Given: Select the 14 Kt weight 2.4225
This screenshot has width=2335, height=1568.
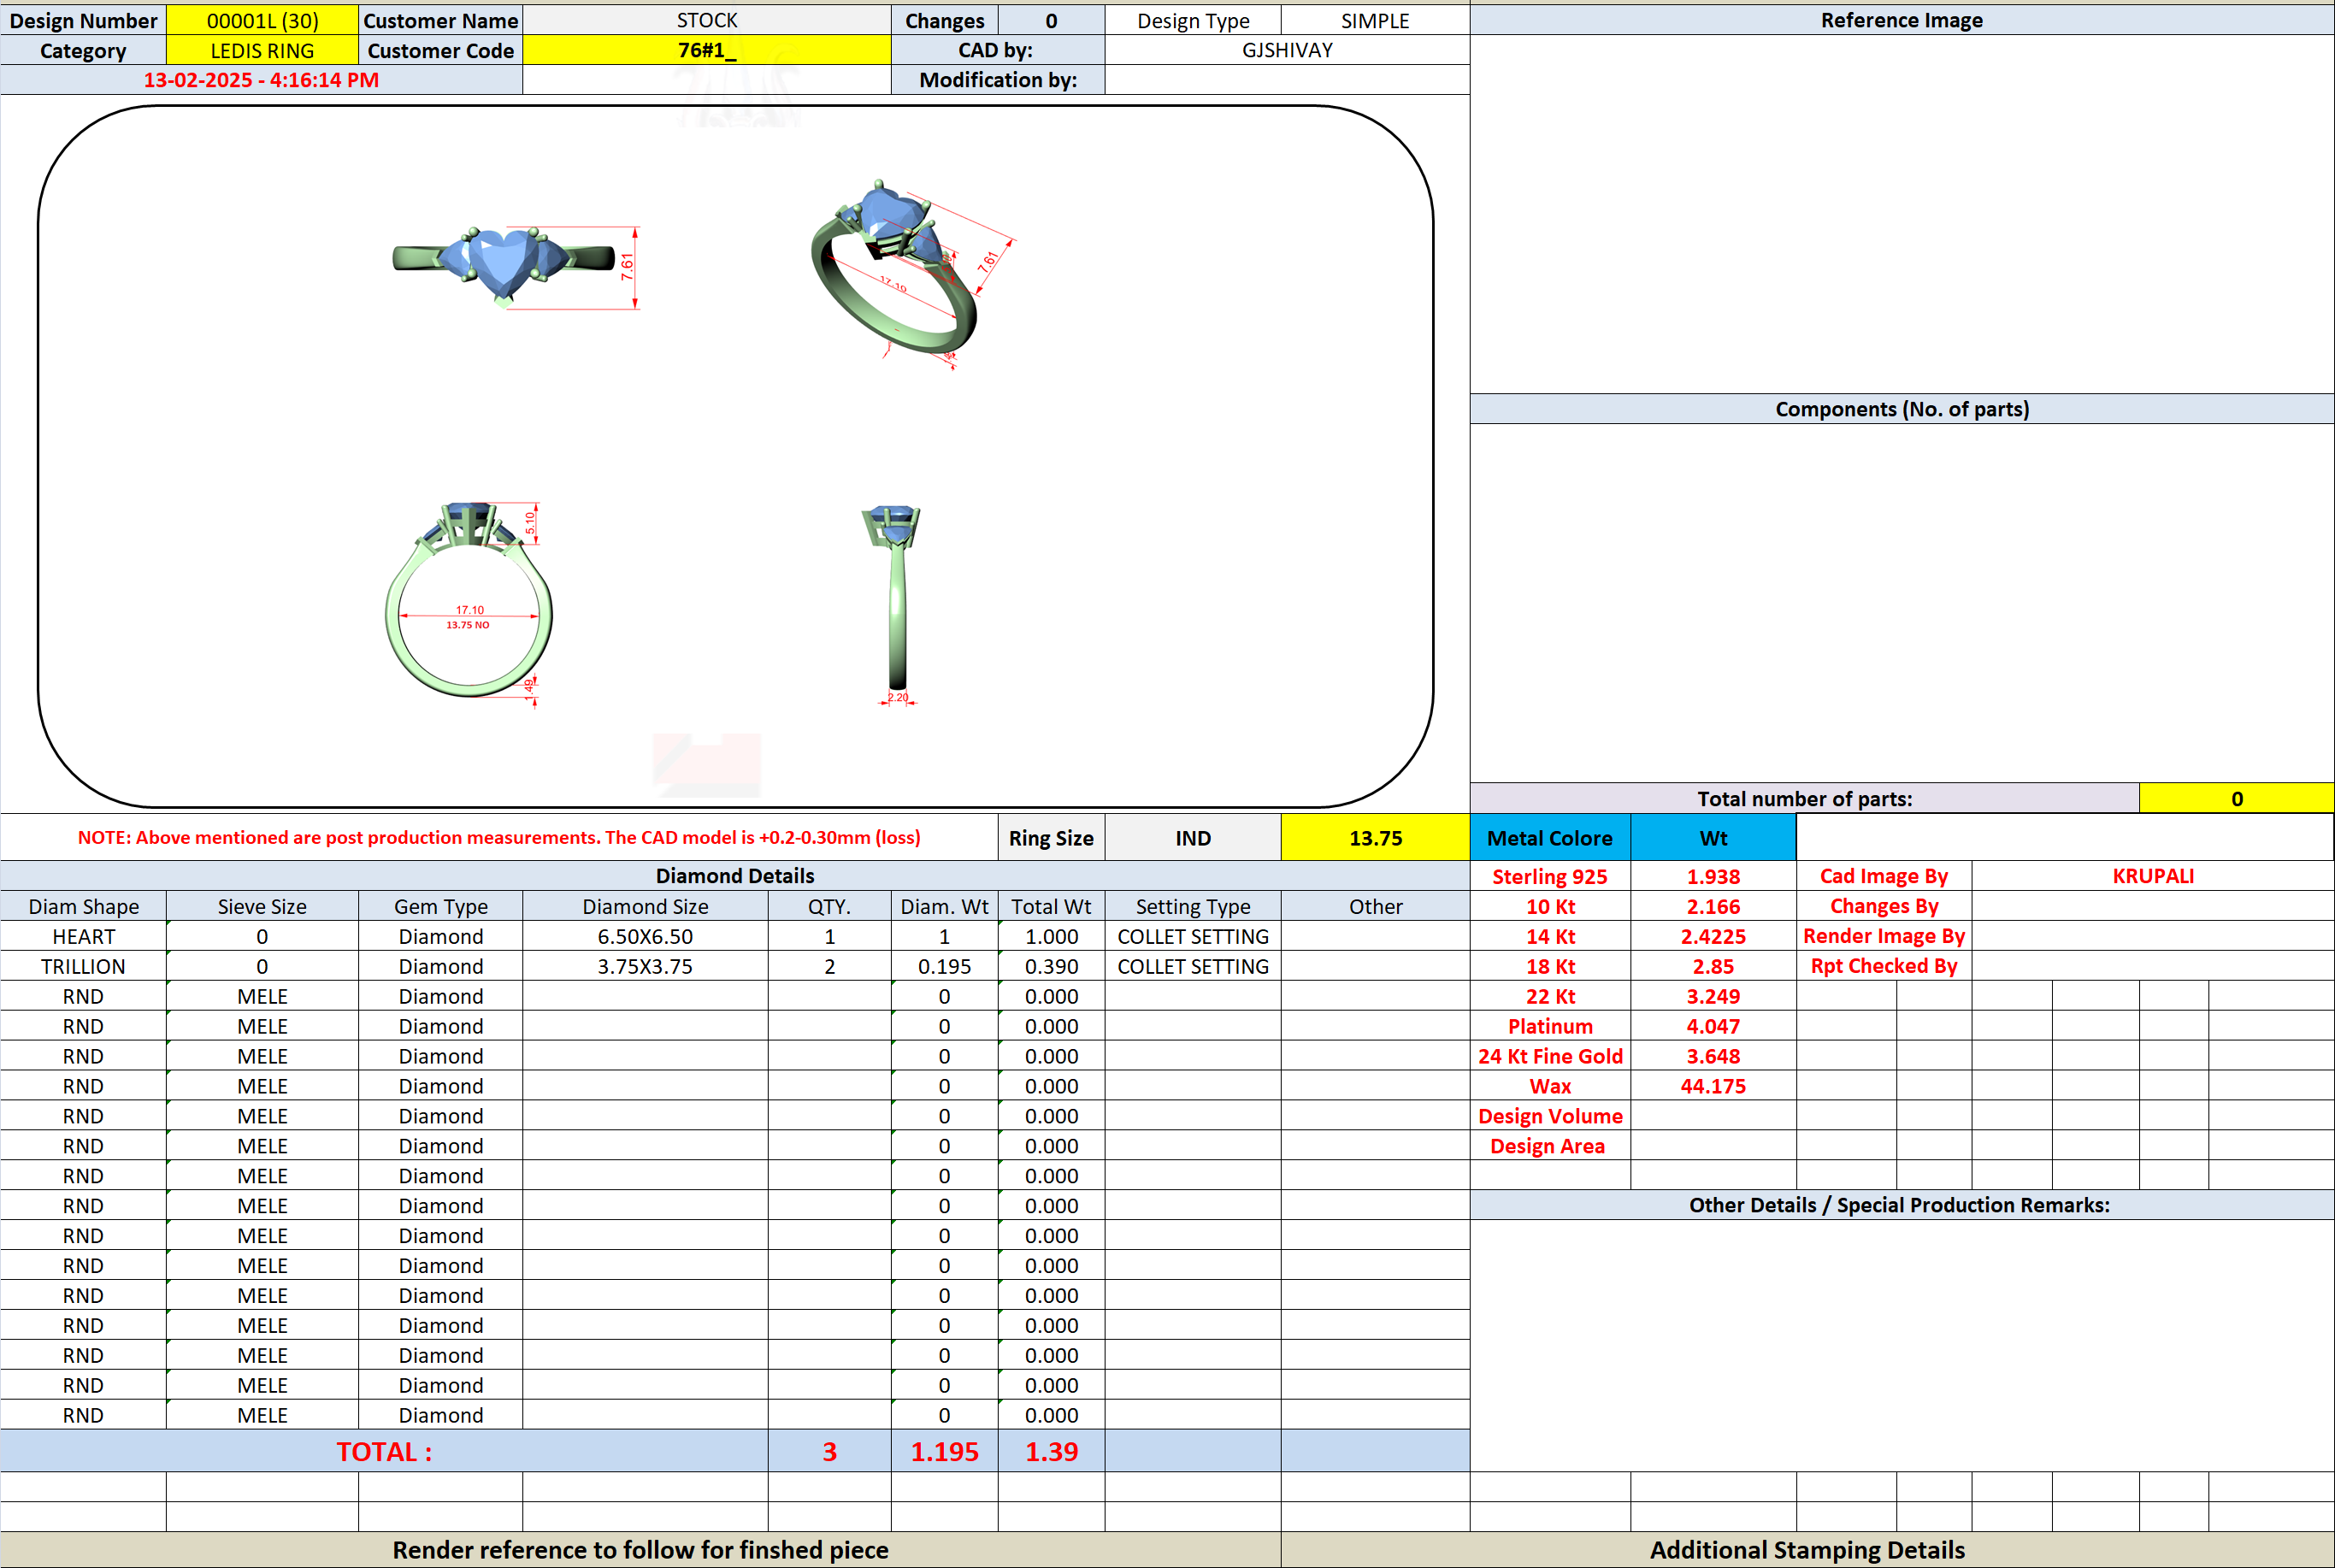Looking at the screenshot, I should pyautogui.click(x=1713, y=936).
